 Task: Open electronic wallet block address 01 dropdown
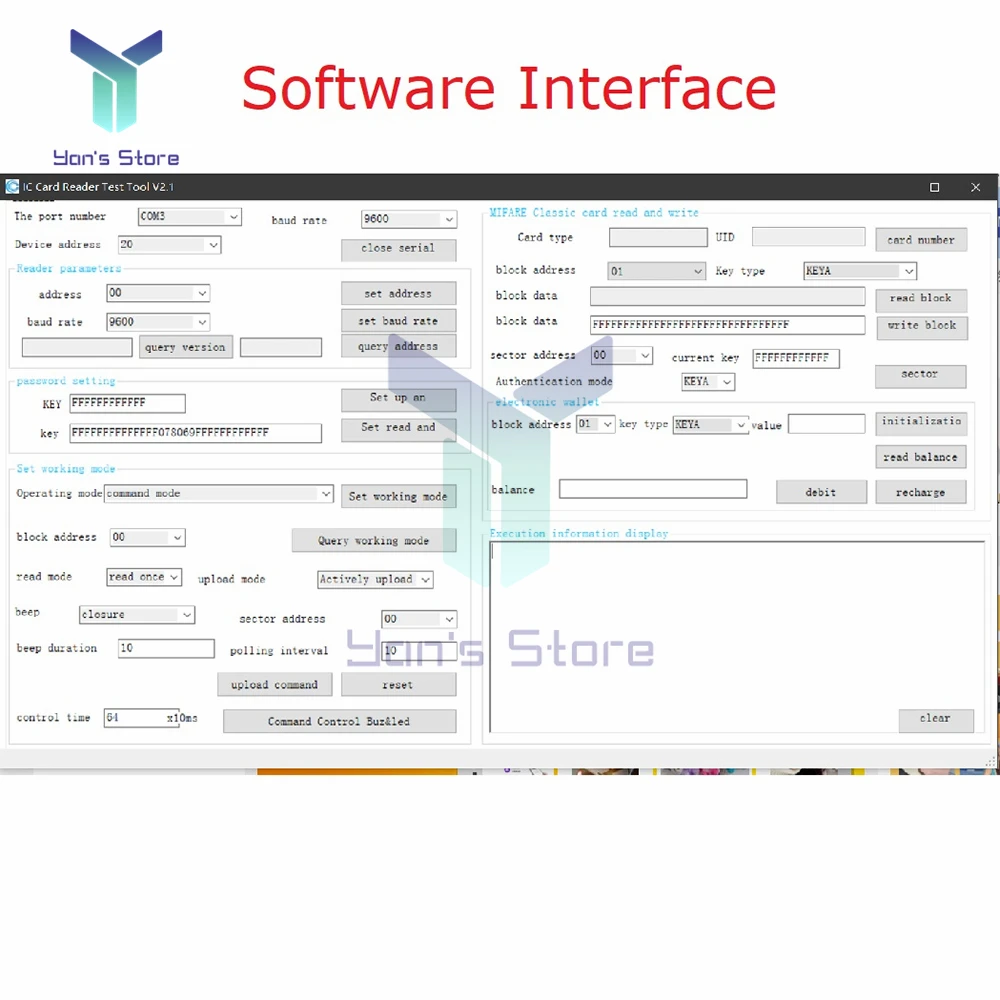click(596, 424)
